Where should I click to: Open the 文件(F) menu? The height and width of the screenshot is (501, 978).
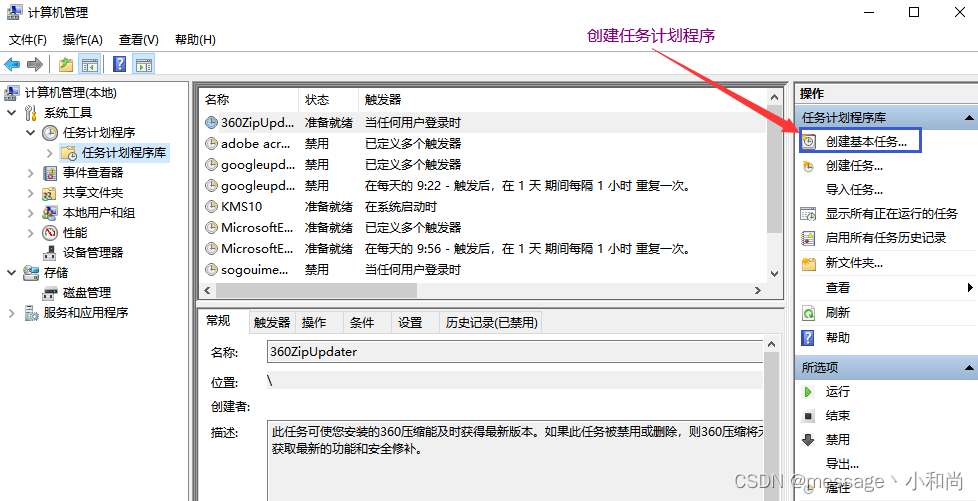click(x=28, y=40)
